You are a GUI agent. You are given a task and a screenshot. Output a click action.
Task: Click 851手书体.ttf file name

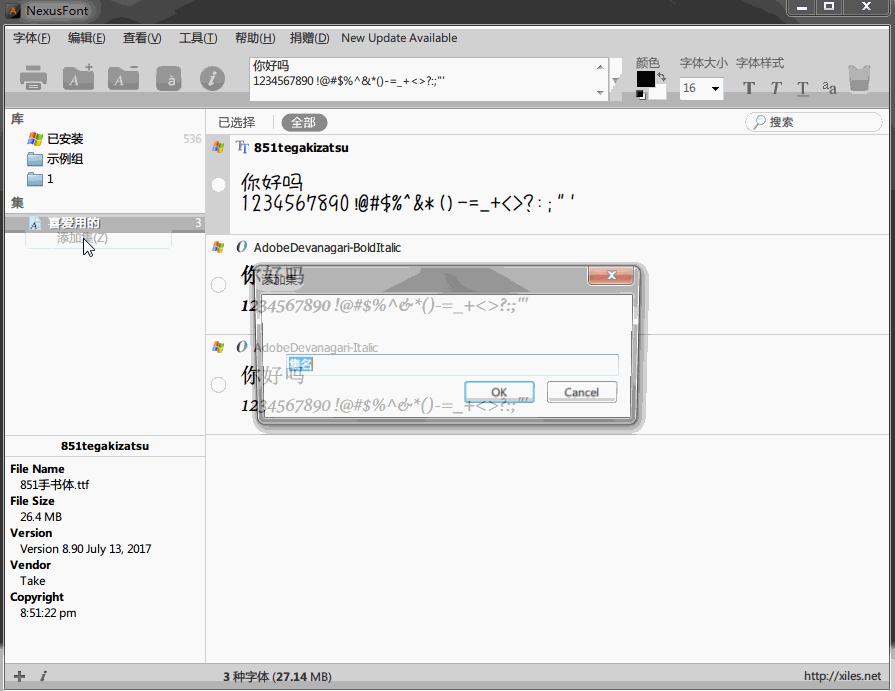click(x=54, y=484)
